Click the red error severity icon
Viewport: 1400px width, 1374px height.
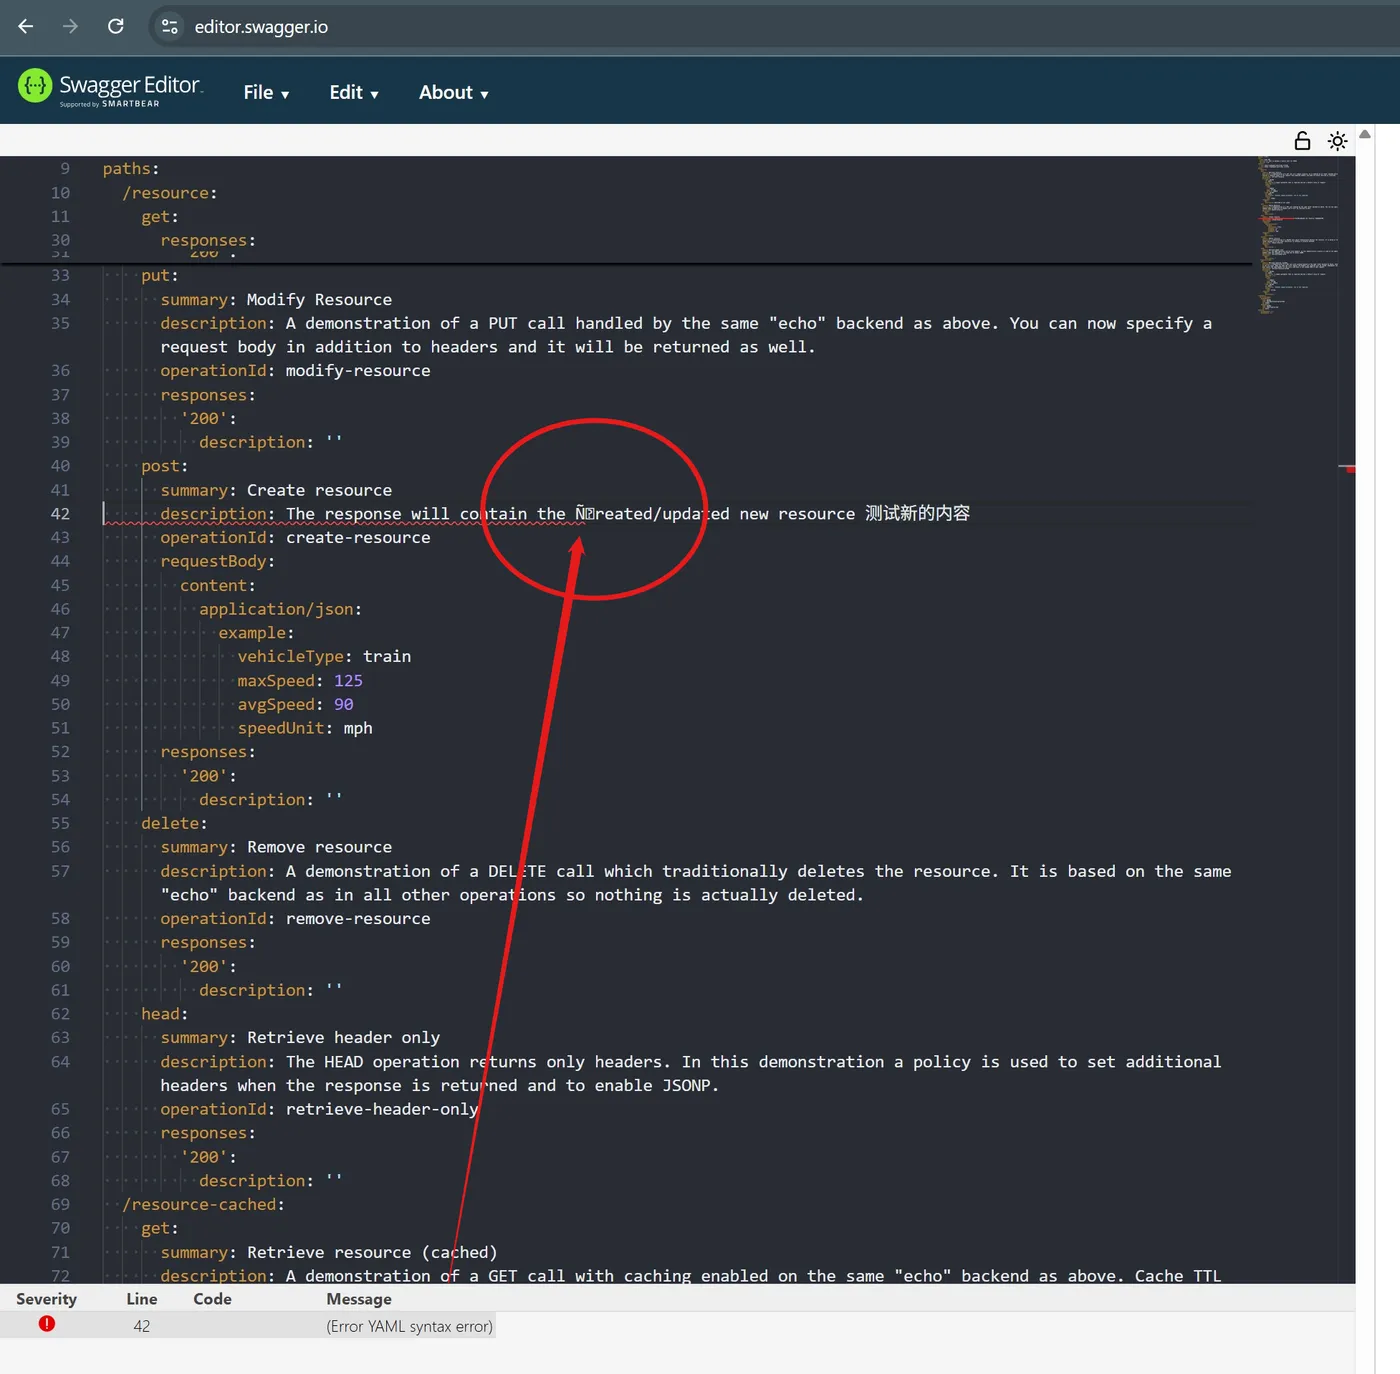(x=47, y=1324)
